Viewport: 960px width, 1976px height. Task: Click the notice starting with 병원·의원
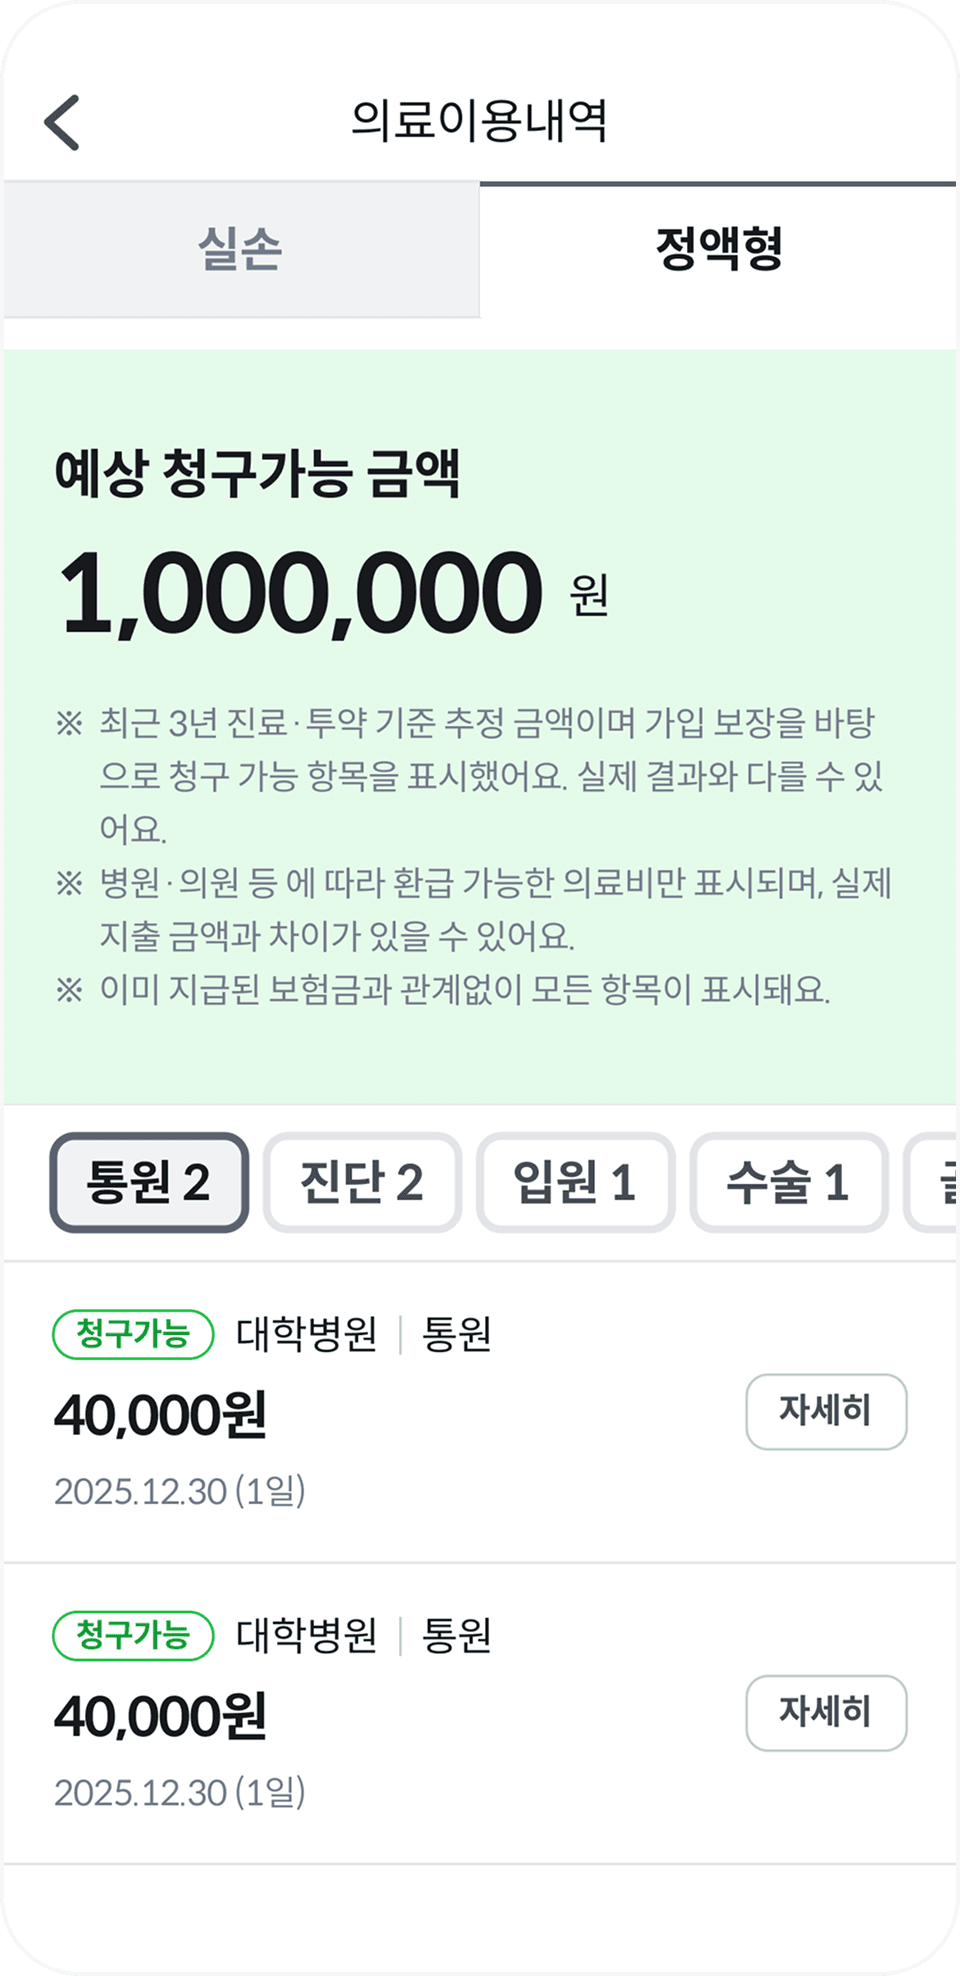click(473, 909)
